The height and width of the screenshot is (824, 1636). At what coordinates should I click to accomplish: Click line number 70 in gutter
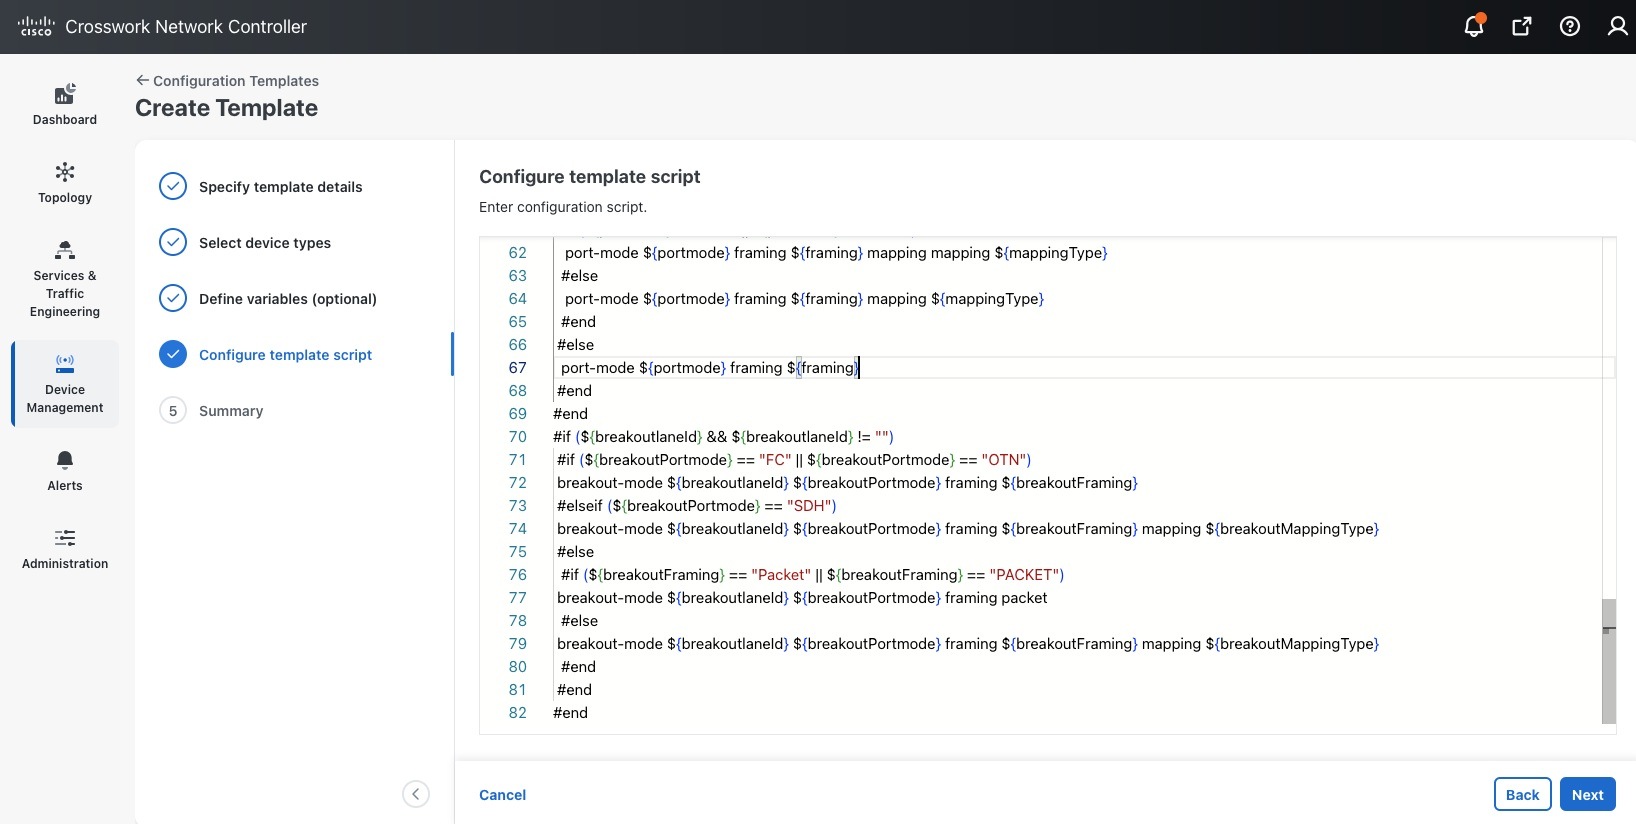tap(517, 437)
